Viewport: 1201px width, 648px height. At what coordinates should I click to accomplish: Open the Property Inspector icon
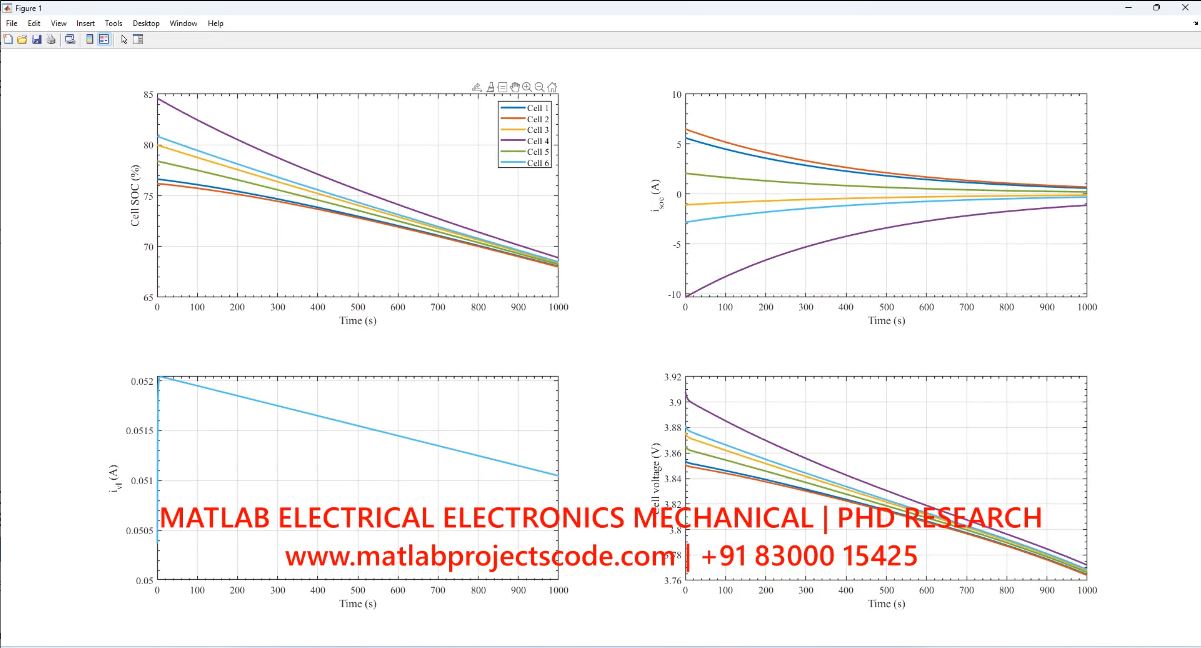[x=138, y=39]
